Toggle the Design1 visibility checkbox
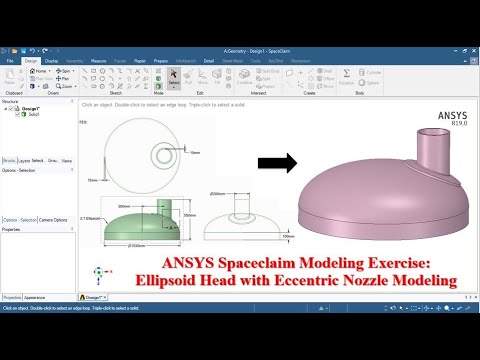This screenshot has height=360, width=480. 11,109
